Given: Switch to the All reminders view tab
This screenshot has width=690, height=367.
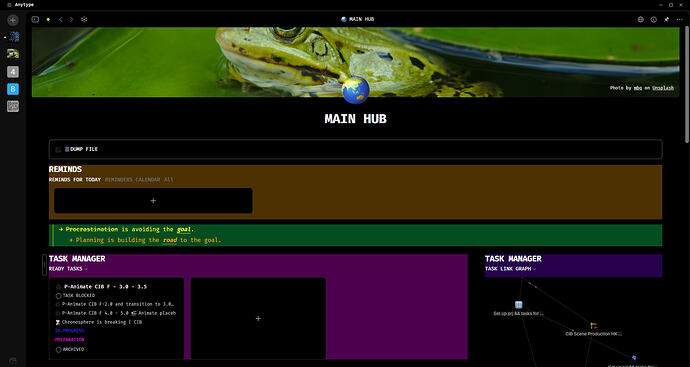Looking at the screenshot, I should (169, 180).
